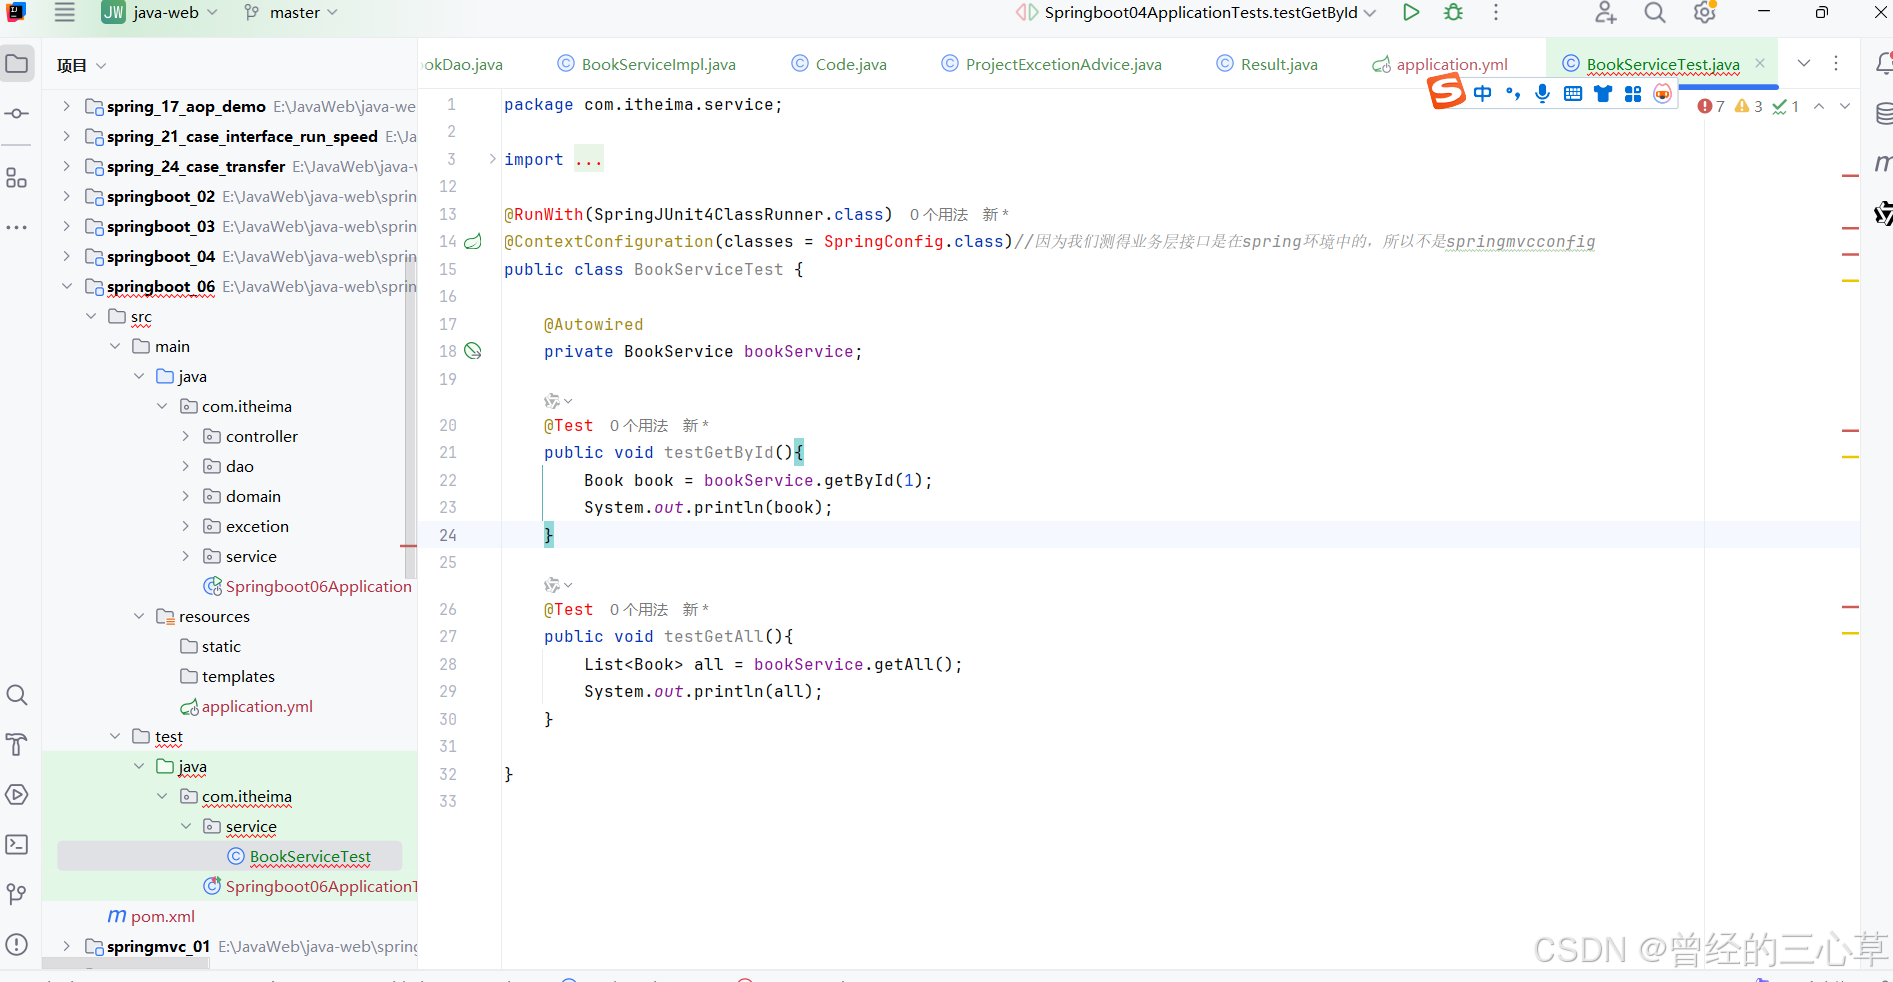This screenshot has width=1893, height=982.
Task: Click usages hint above testGetAll
Action: (x=639, y=610)
